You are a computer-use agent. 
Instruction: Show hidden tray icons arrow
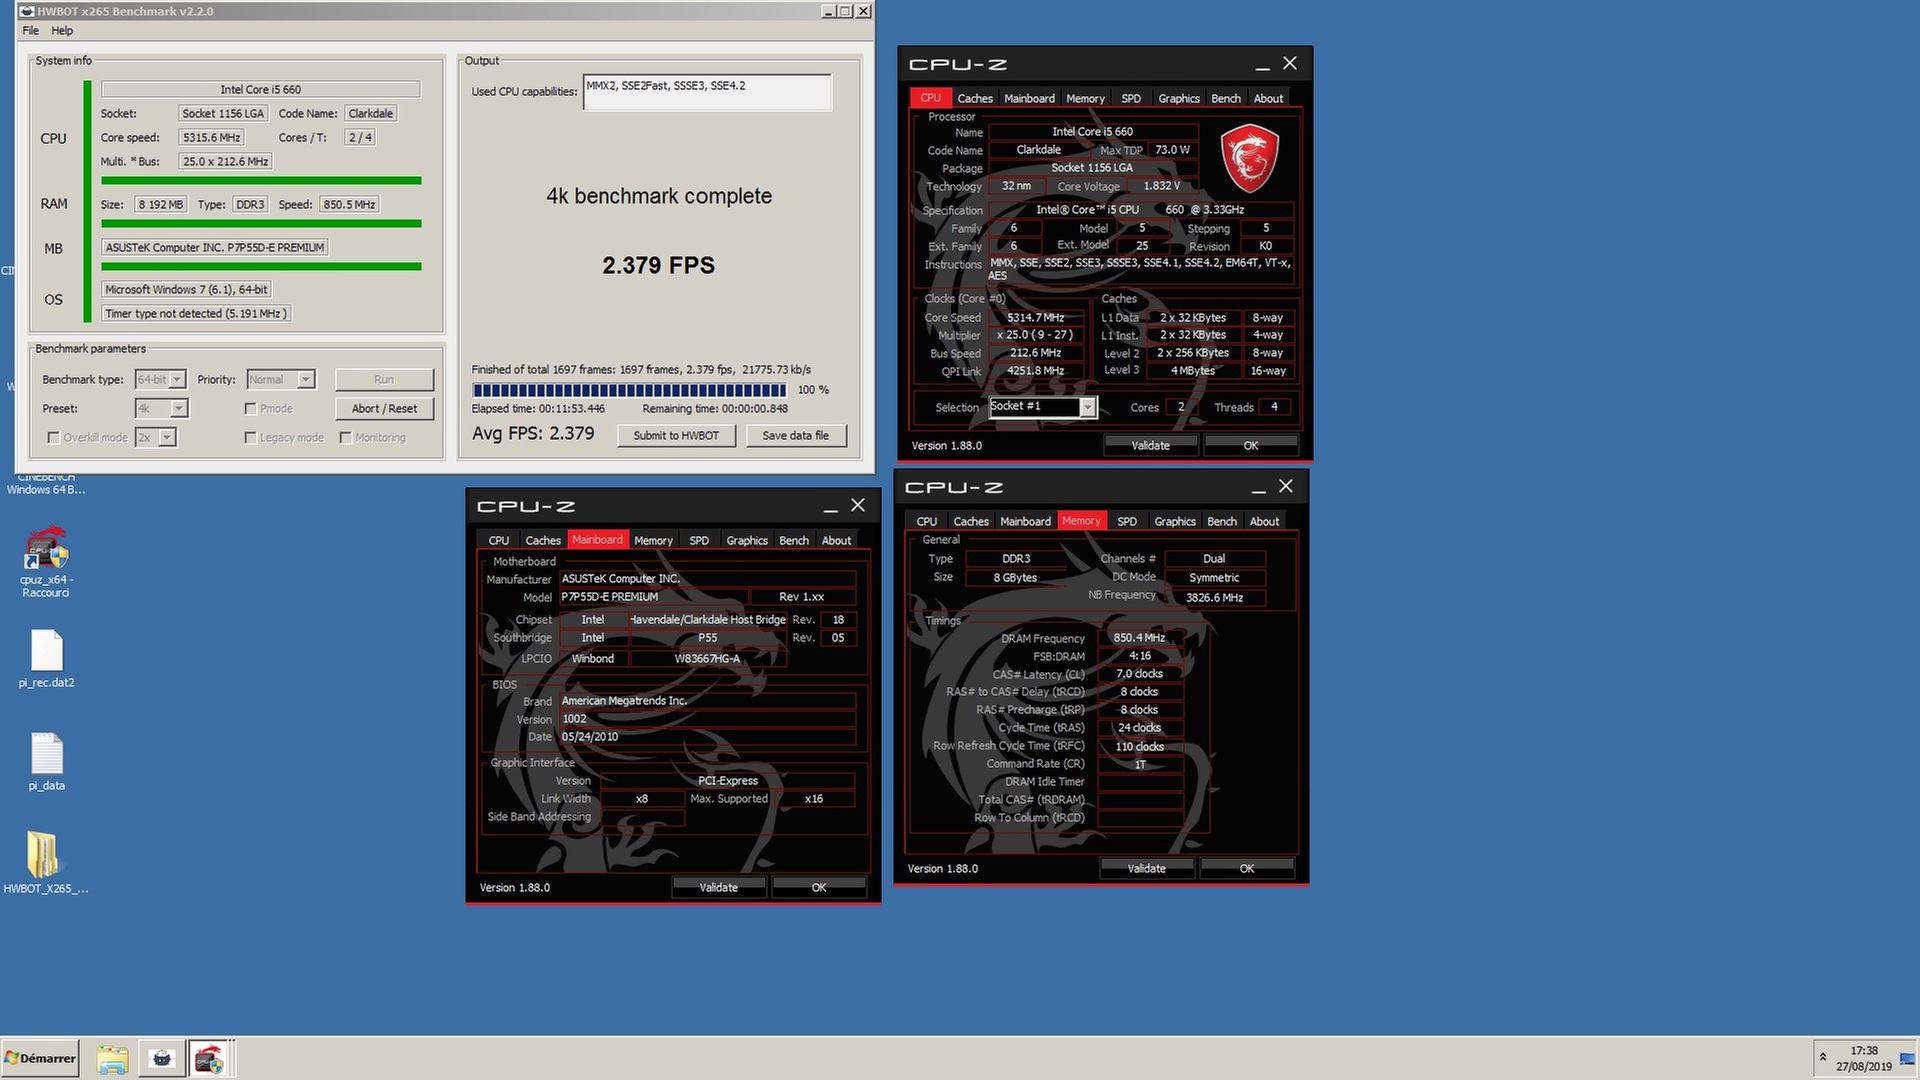click(x=1822, y=1057)
